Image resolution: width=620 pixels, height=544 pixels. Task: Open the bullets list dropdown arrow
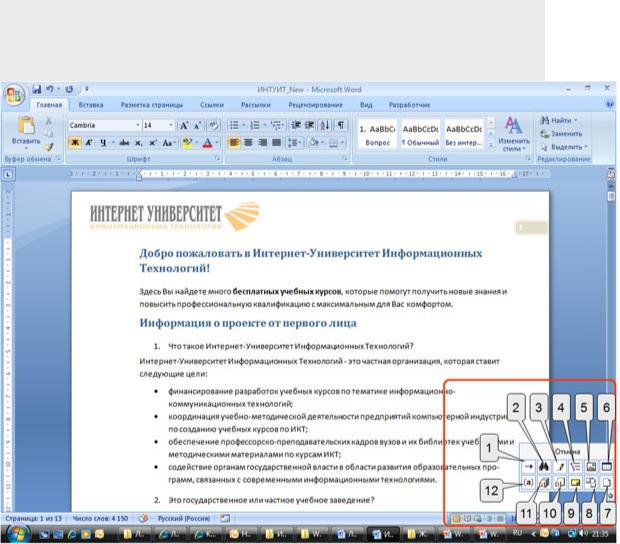(x=244, y=125)
